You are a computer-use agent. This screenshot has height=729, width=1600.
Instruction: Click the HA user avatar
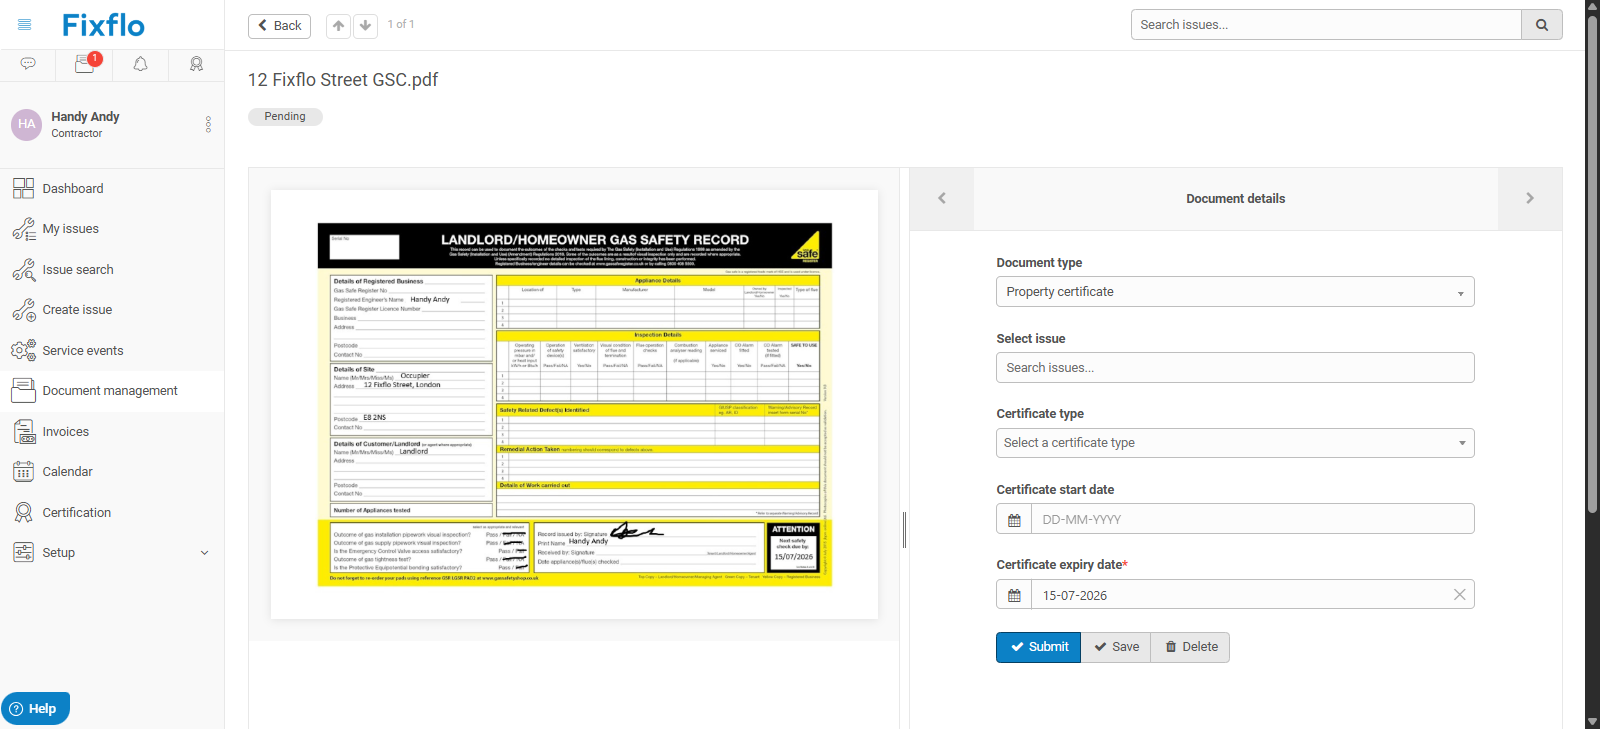point(26,125)
